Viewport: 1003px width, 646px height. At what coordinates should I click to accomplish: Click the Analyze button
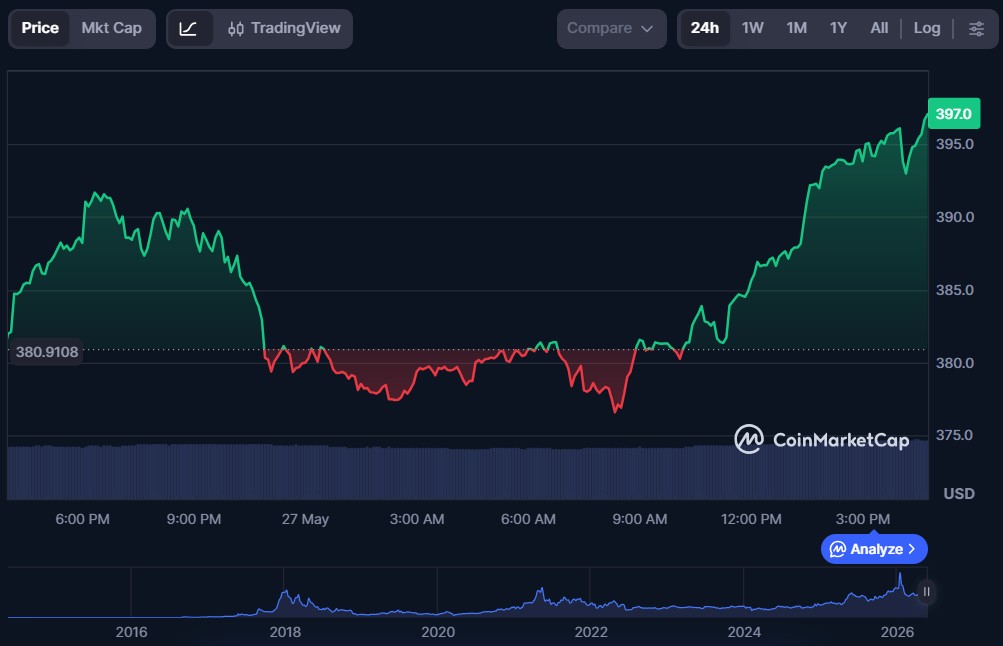[x=874, y=549]
